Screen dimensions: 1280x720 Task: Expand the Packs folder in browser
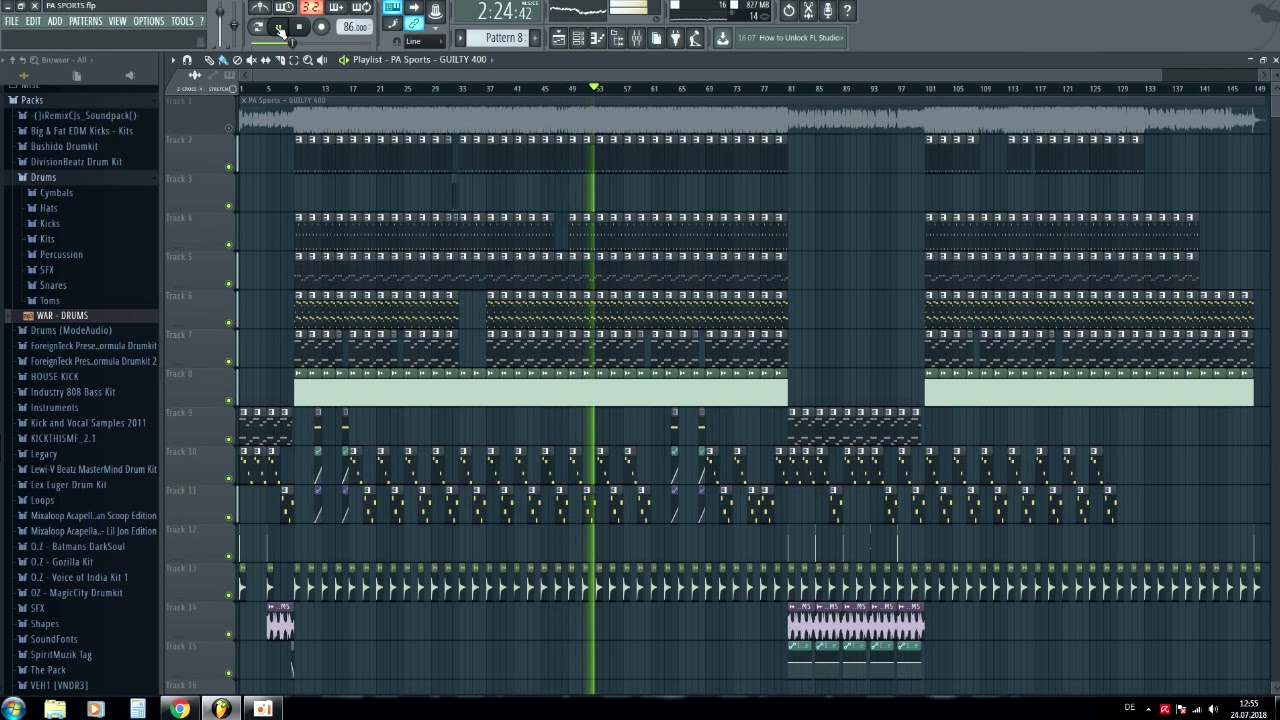click(x=32, y=100)
